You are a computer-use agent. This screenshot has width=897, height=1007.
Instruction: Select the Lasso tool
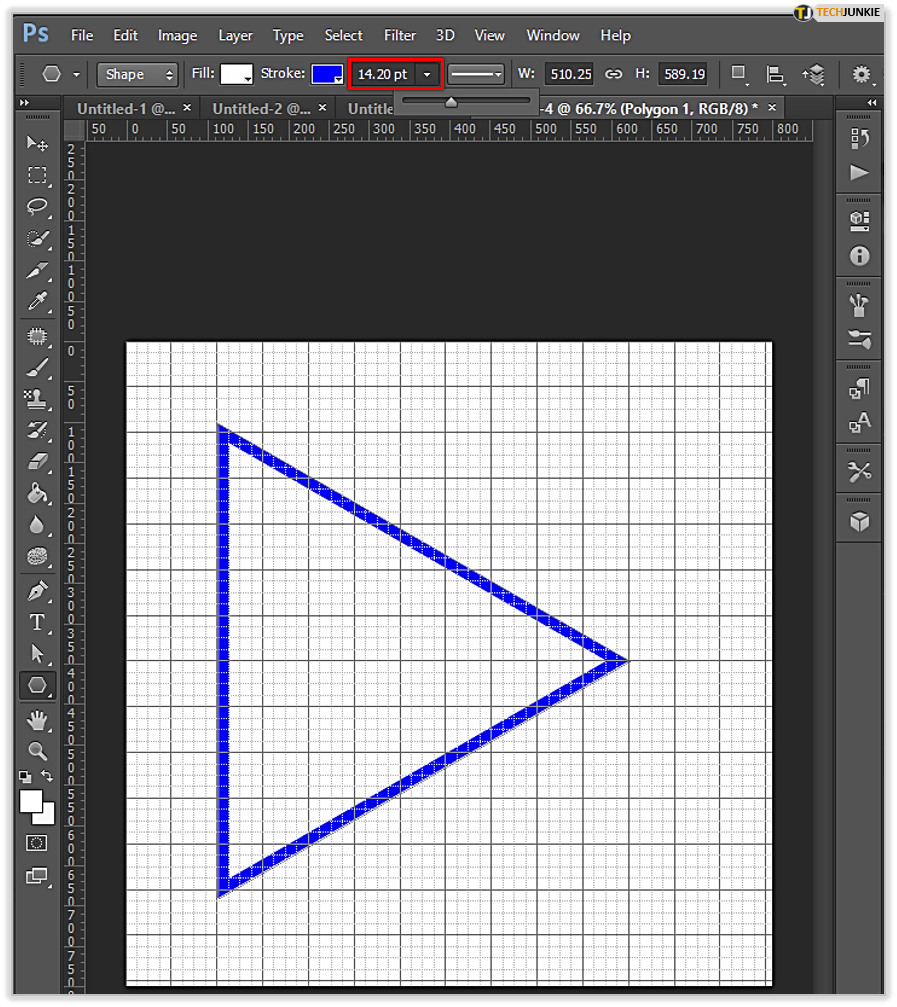coord(37,207)
